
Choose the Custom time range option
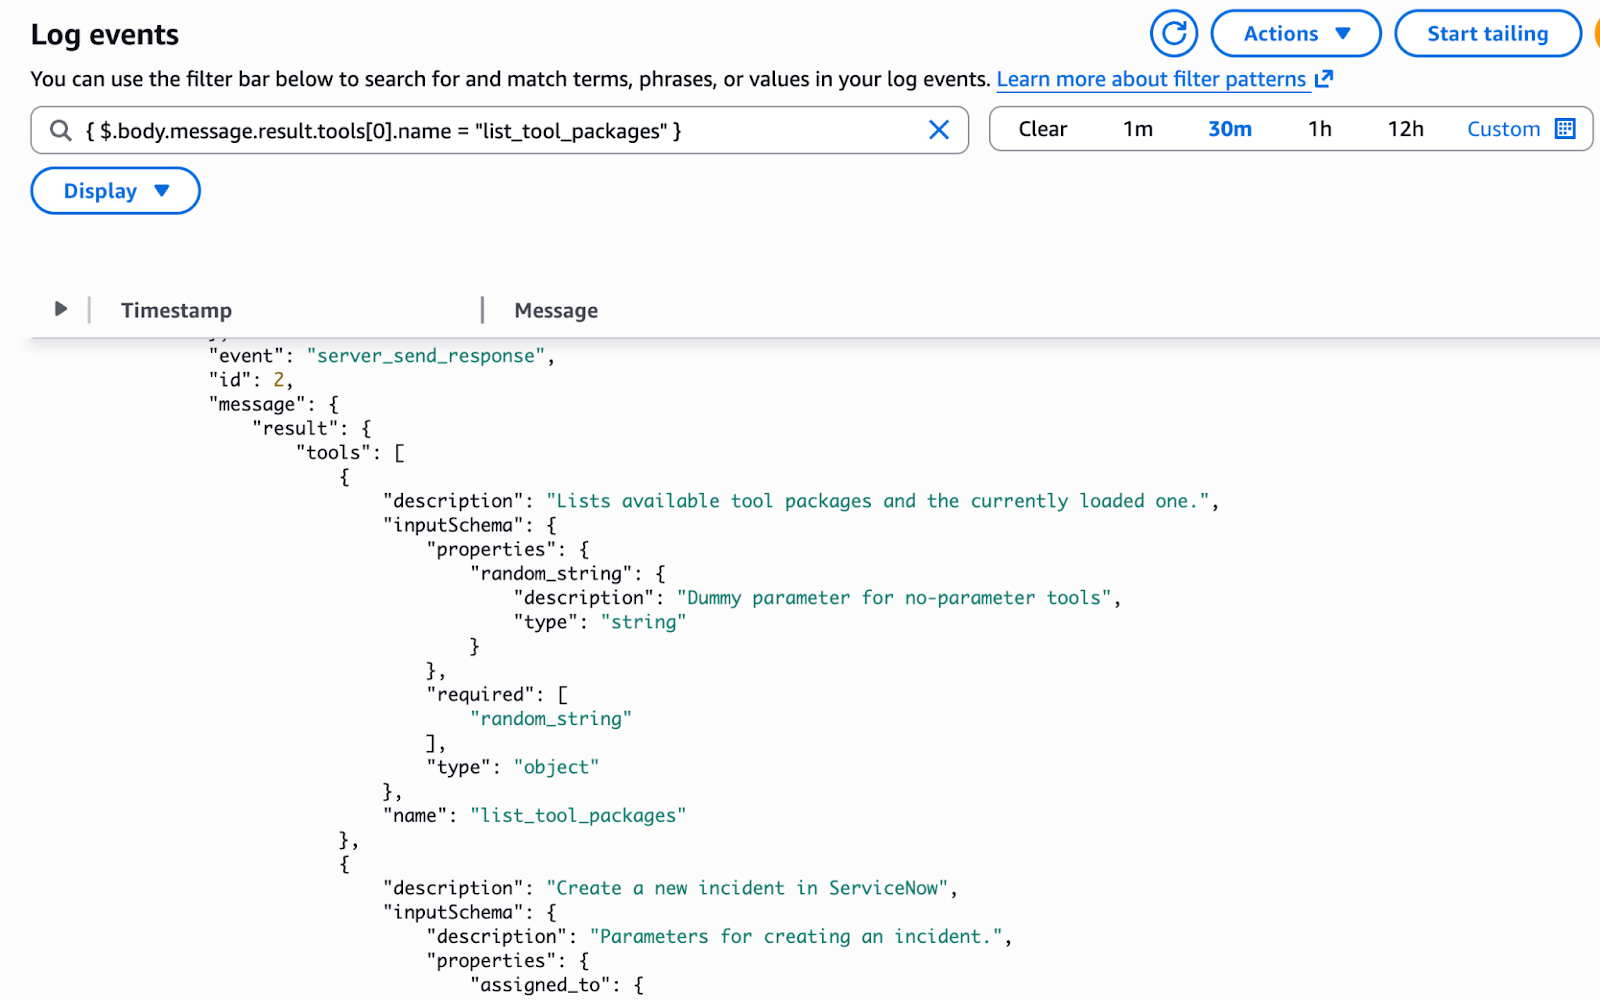[1502, 129]
